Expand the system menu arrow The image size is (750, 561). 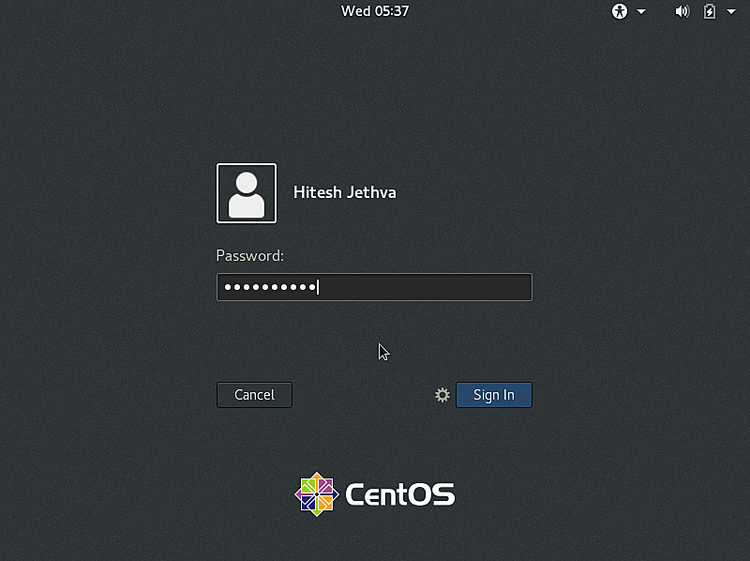tap(731, 11)
